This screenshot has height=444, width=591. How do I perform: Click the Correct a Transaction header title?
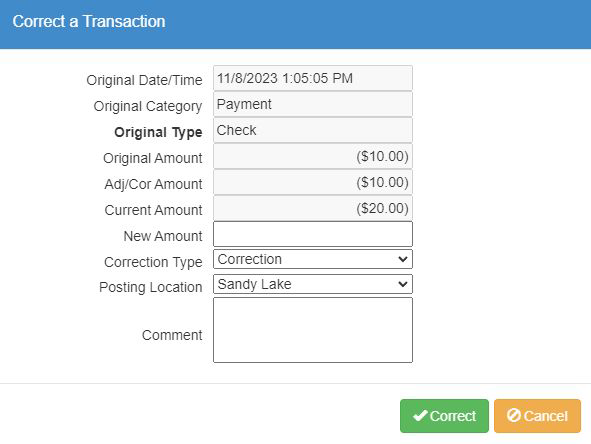[89, 21]
